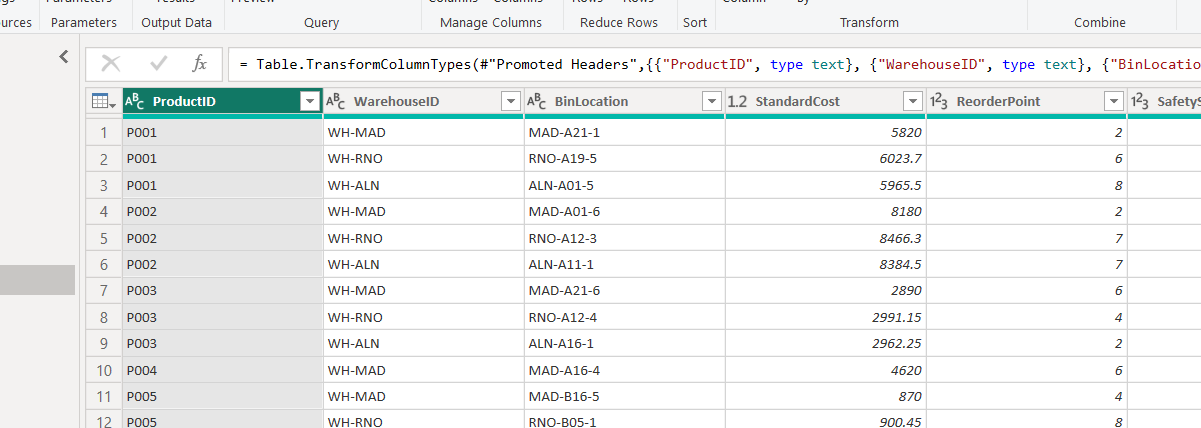Viewport: 1201px width, 428px height.
Task: Click the MAD-A01-6 bin location cell
Action: (x=624, y=211)
